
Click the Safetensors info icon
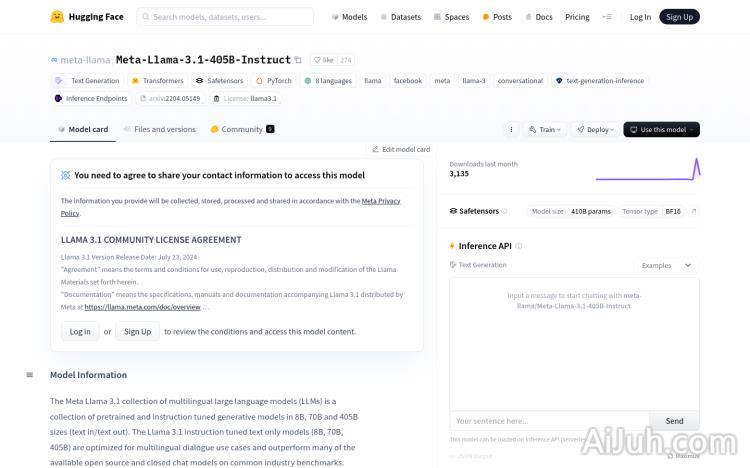(504, 211)
